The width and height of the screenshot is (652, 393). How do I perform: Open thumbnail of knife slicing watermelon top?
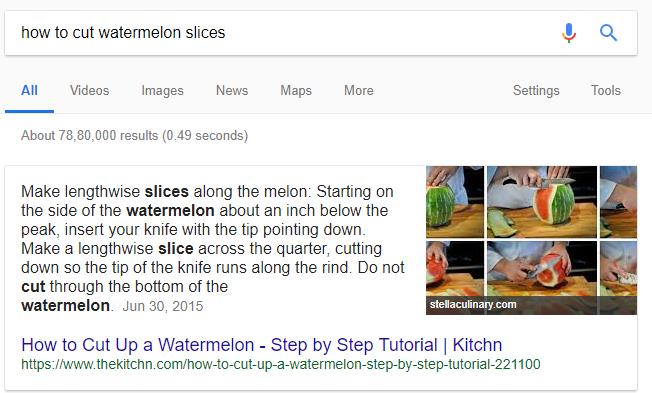click(542, 202)
